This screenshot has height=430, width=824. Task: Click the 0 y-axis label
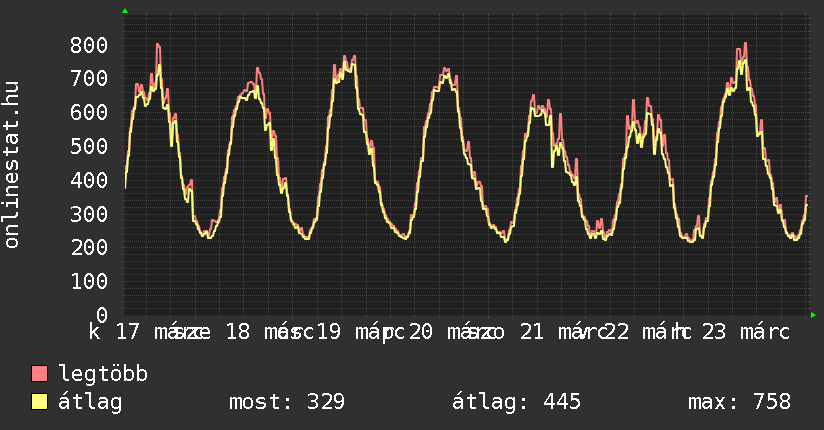[x=101, y=315]
